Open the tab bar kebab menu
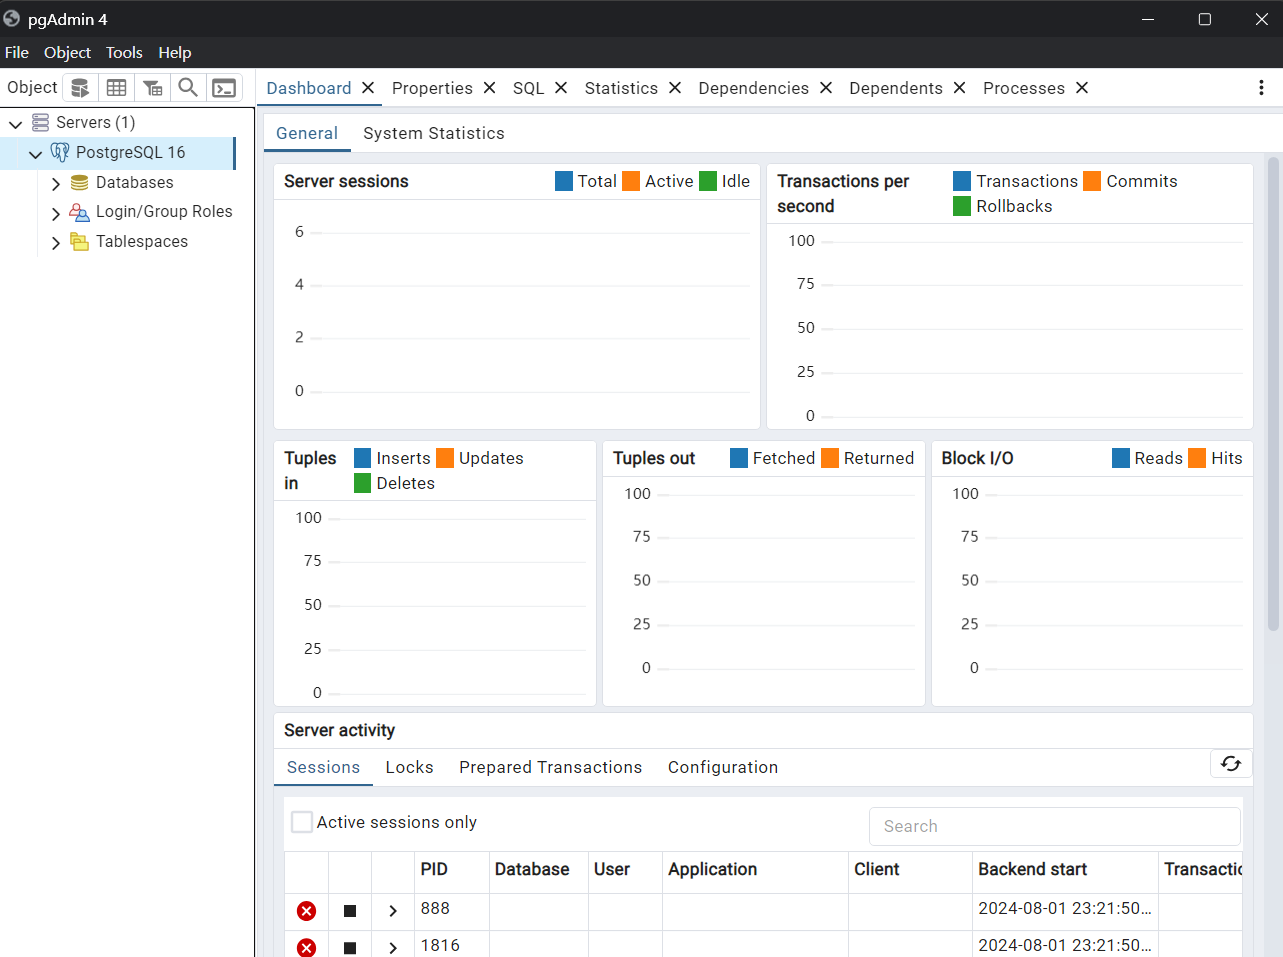1283x957 pixels. pyautogui.click(x=1261, y=88)
